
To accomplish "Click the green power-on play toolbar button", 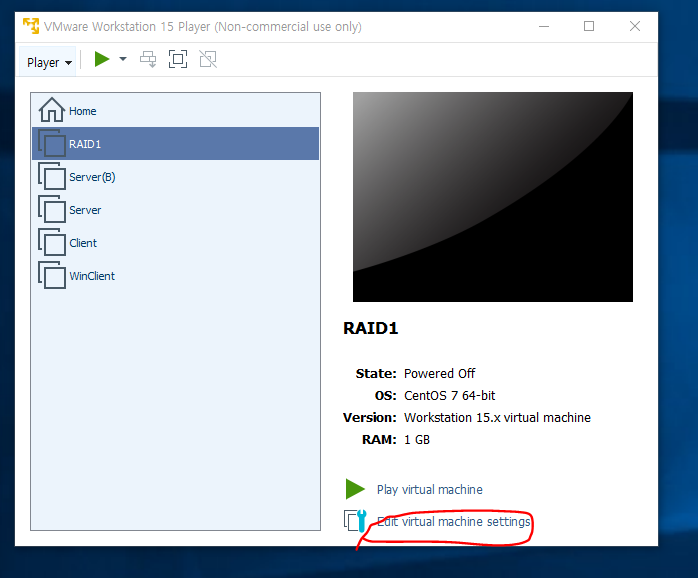I will coord(102,59).
